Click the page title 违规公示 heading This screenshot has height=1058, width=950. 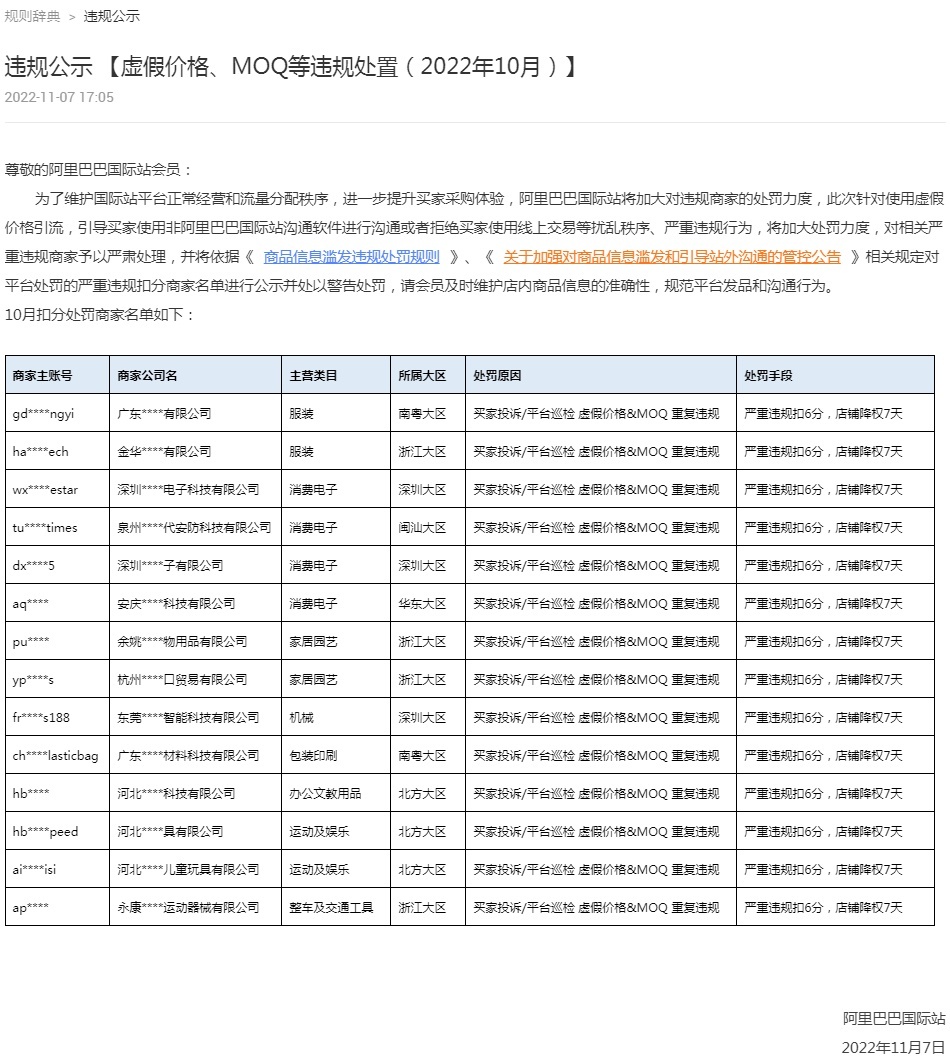[291, 67]
